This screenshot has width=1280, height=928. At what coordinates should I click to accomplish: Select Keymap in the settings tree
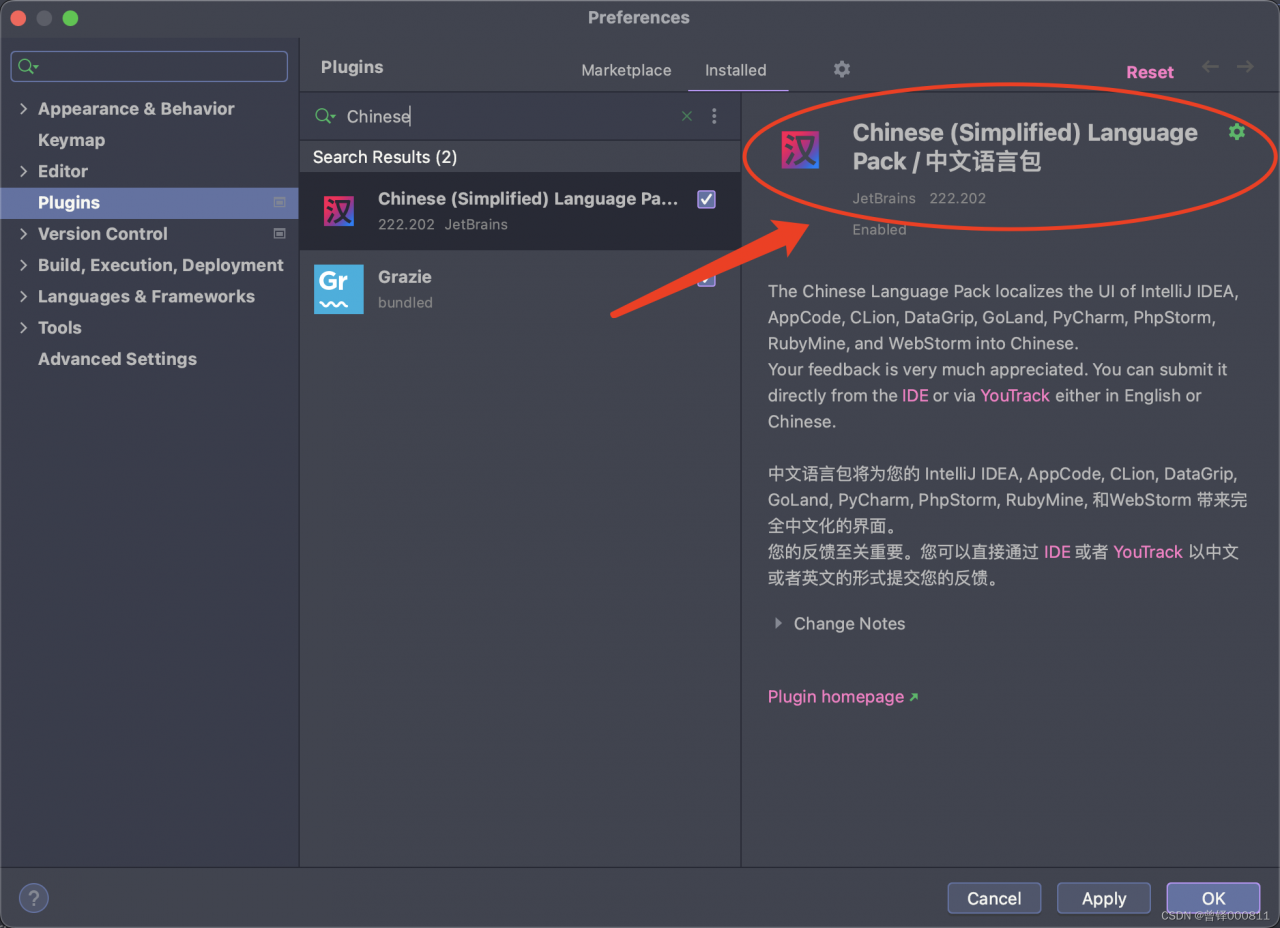(x=71, y=140)
